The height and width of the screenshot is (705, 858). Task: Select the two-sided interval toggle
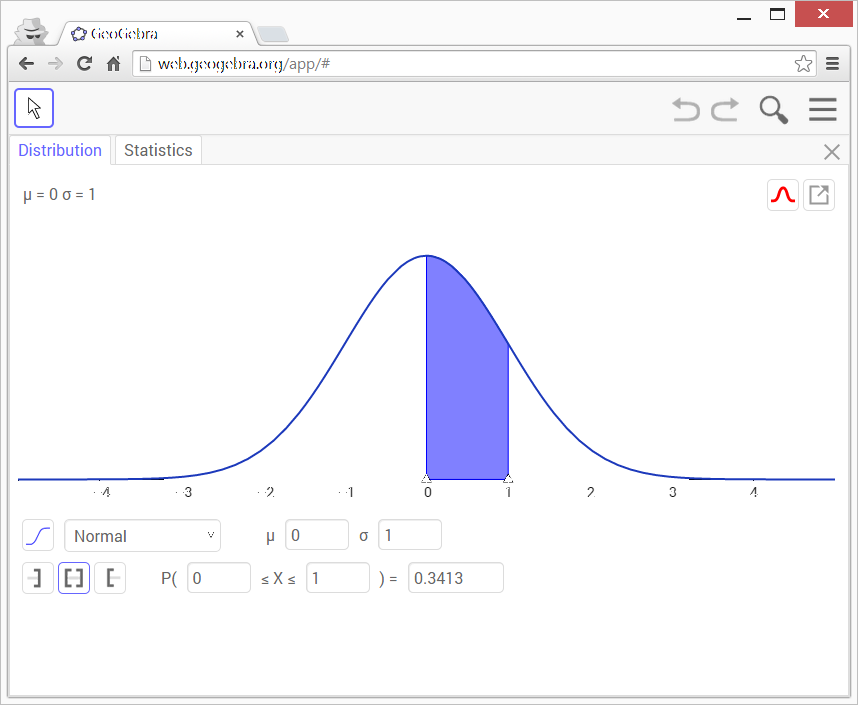(x=74, y=577)
